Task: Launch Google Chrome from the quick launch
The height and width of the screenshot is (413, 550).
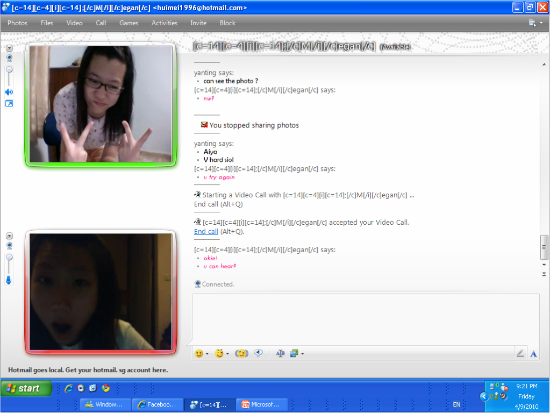Action: [x=105, y=388]
